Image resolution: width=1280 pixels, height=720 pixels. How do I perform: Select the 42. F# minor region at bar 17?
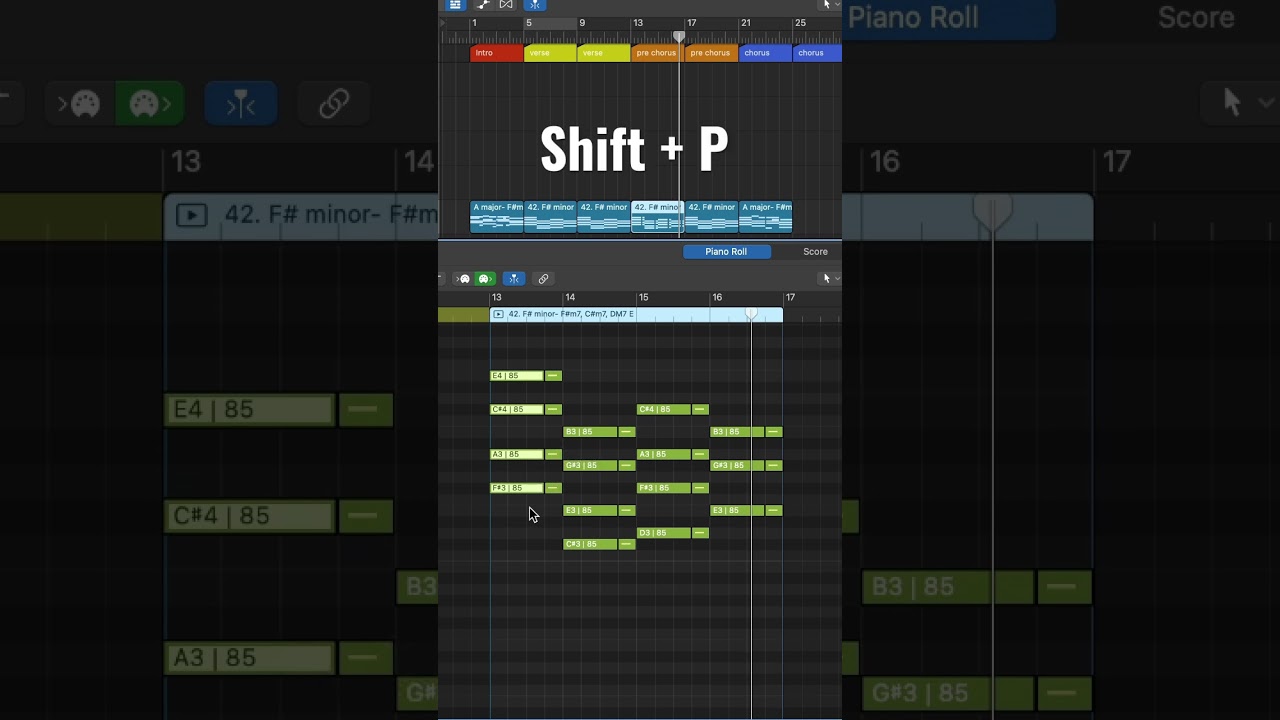pos(712,217)
